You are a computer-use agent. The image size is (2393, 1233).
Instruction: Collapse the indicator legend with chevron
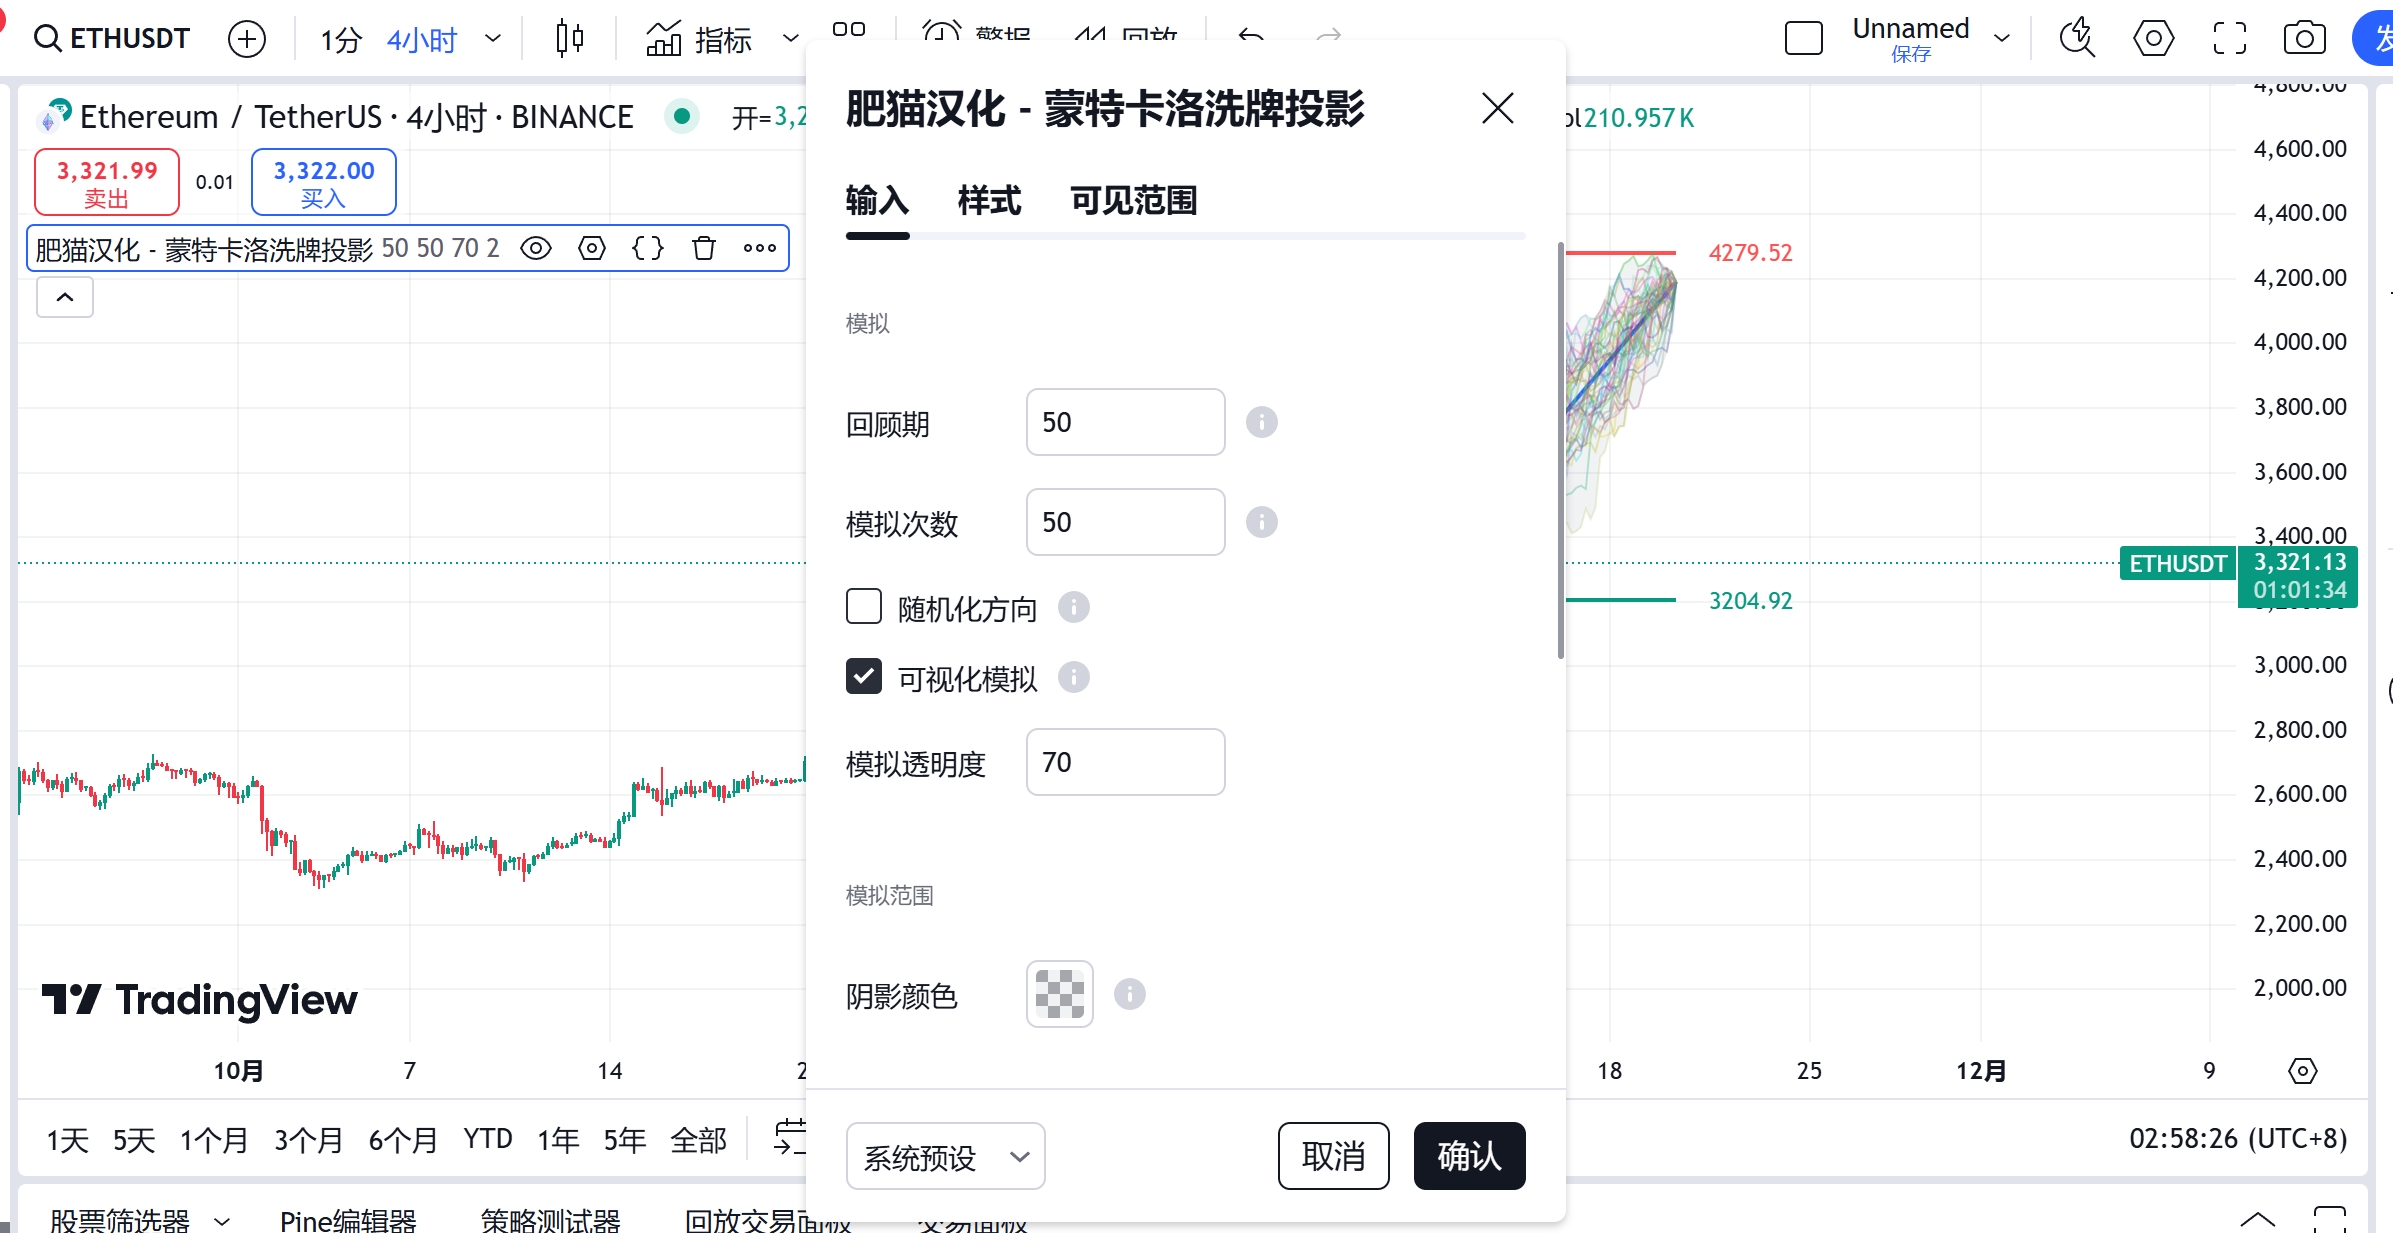[x=65, y=297]
